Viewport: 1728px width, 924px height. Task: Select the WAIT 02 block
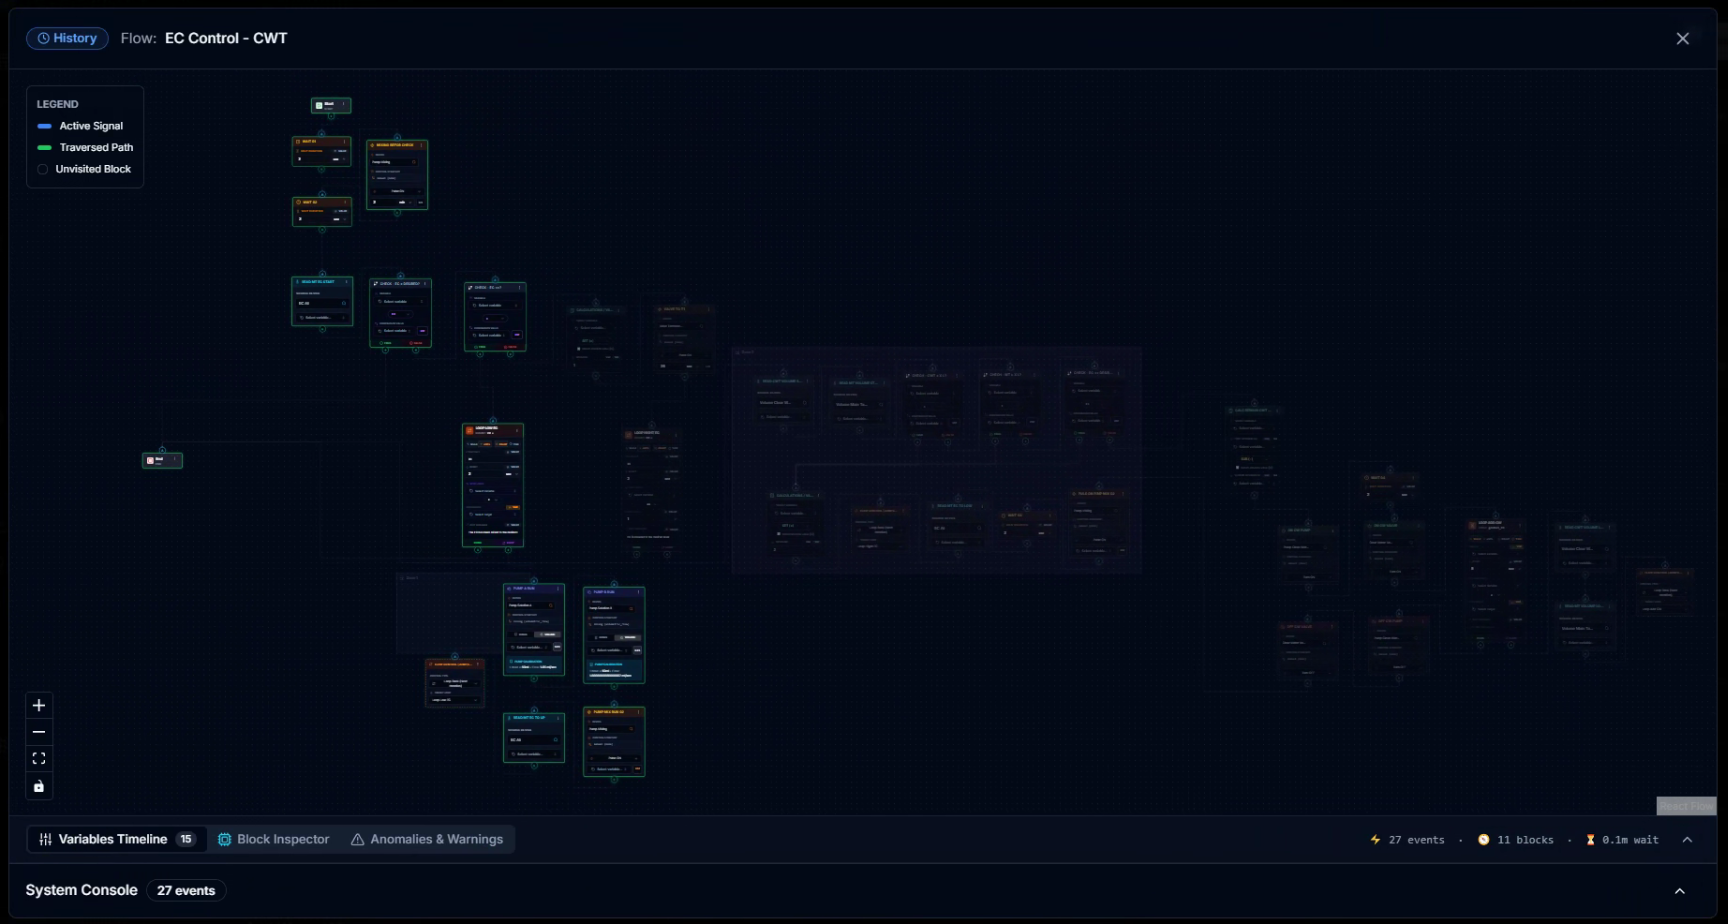pos(322,212)
